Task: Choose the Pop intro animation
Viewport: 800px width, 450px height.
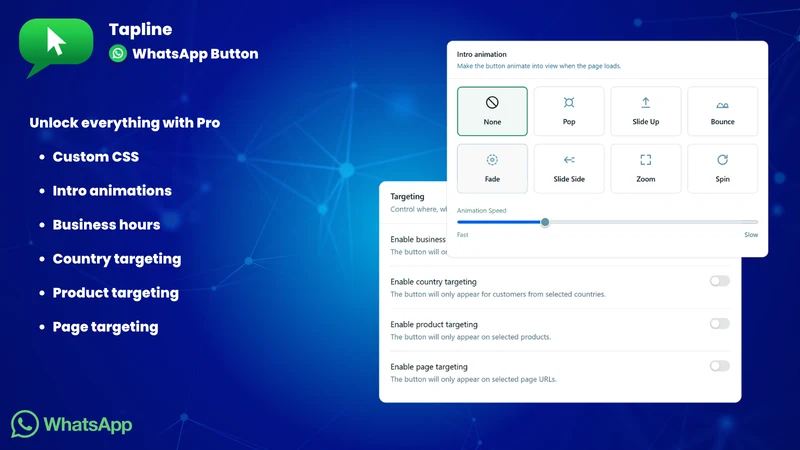Action: pyautogui.click(x=569, y=111)
